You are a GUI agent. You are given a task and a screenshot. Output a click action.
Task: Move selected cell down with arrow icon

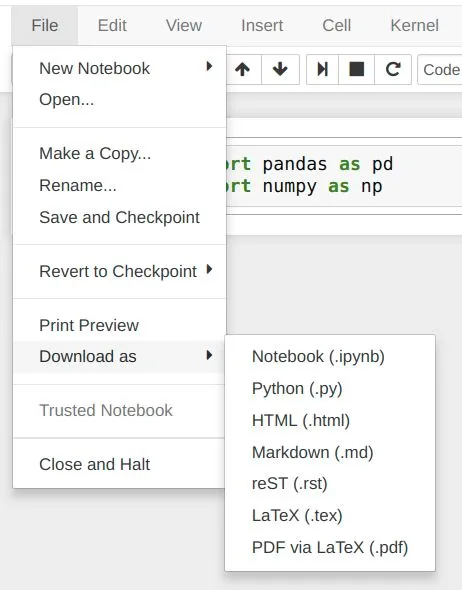(x=280, y=69)
